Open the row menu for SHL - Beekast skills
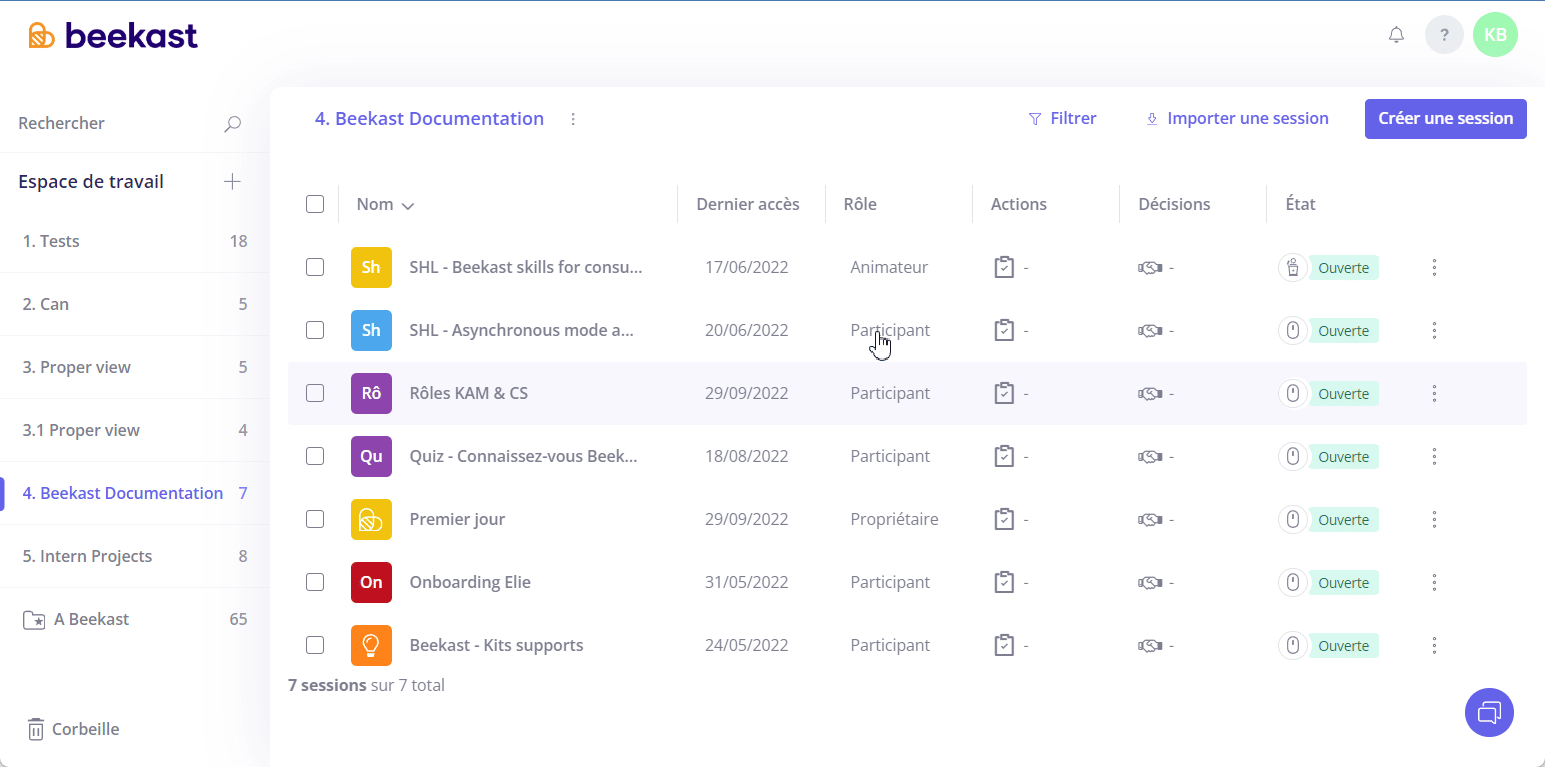 pos(1434,267)
